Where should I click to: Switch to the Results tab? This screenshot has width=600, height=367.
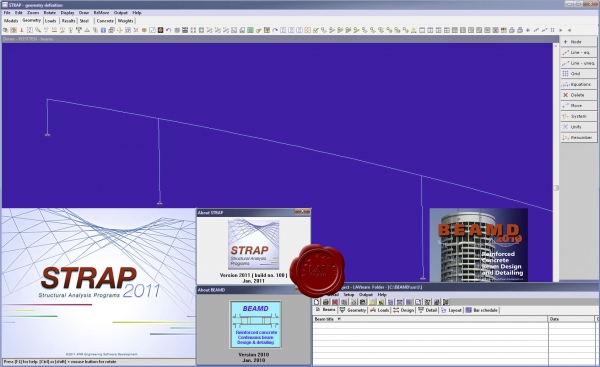pos(68,21)
